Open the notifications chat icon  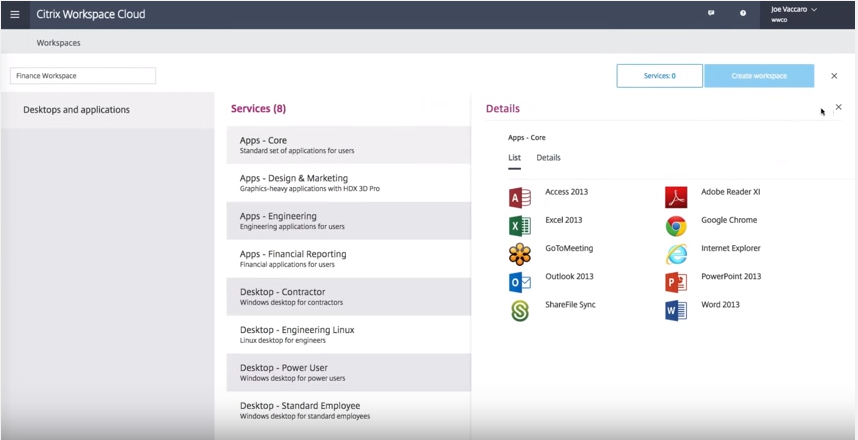(711, 13)
